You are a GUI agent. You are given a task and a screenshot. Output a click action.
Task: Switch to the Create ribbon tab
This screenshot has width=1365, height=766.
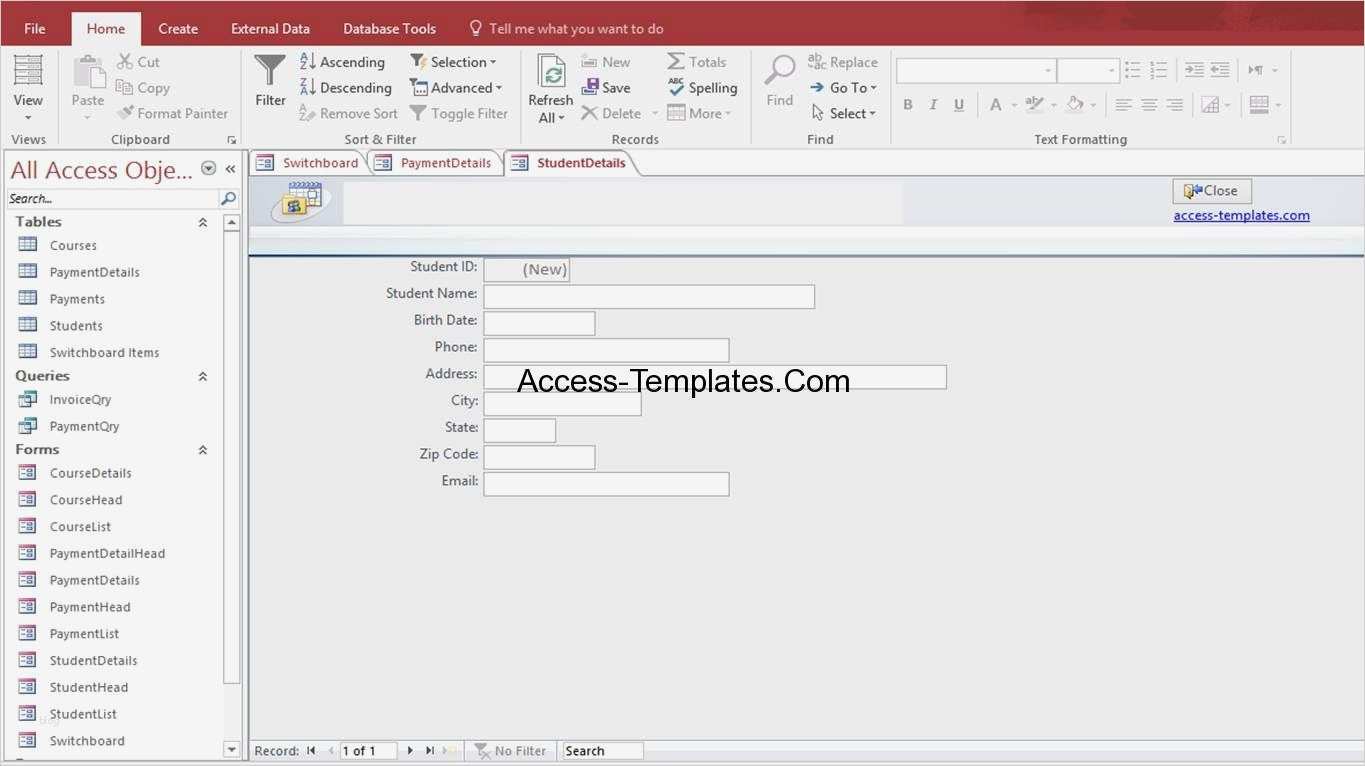coord(177,28)
